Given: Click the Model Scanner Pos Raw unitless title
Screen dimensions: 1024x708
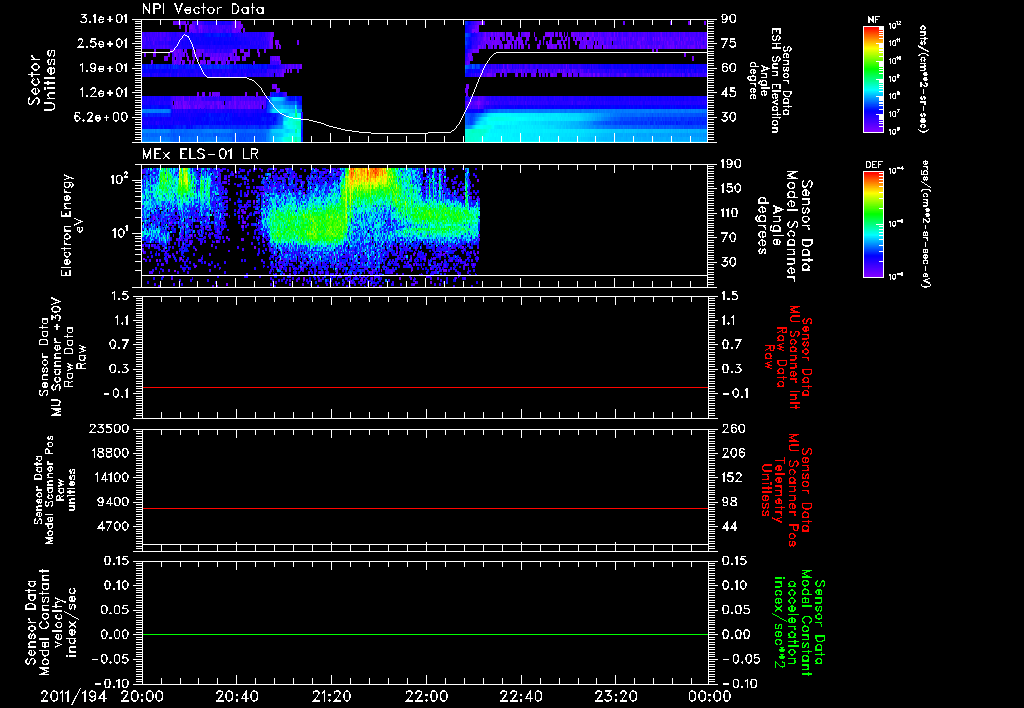Looking at the screenshot, I should [55, 490].
